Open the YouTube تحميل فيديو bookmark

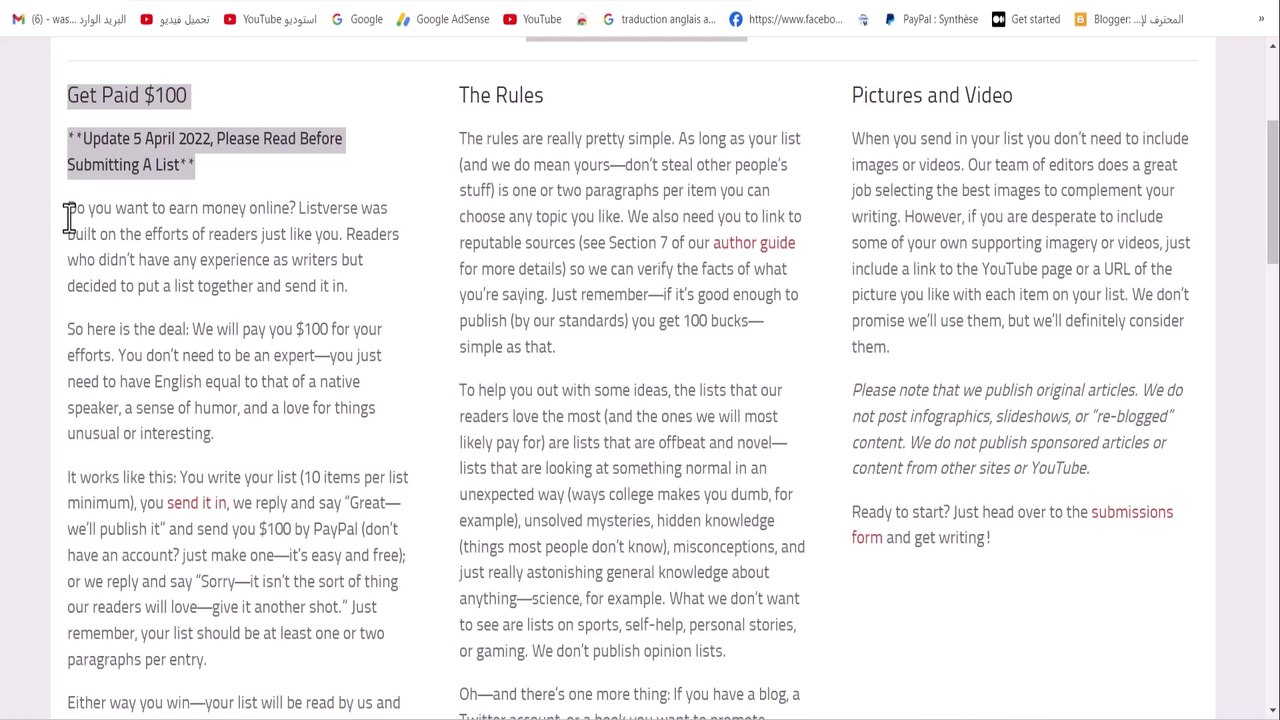pyautogui.click(x=175, y=19)
